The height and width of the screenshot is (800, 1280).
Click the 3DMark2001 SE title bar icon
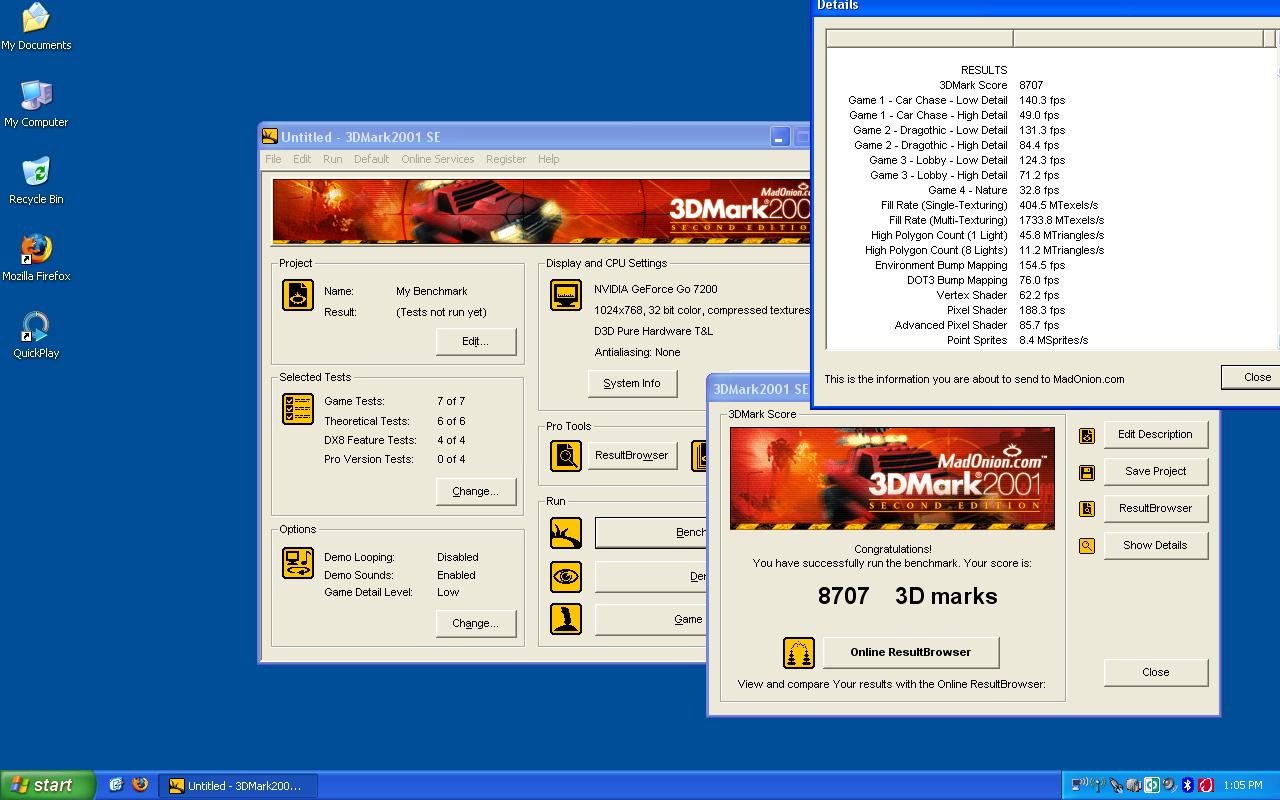point(269,137)
